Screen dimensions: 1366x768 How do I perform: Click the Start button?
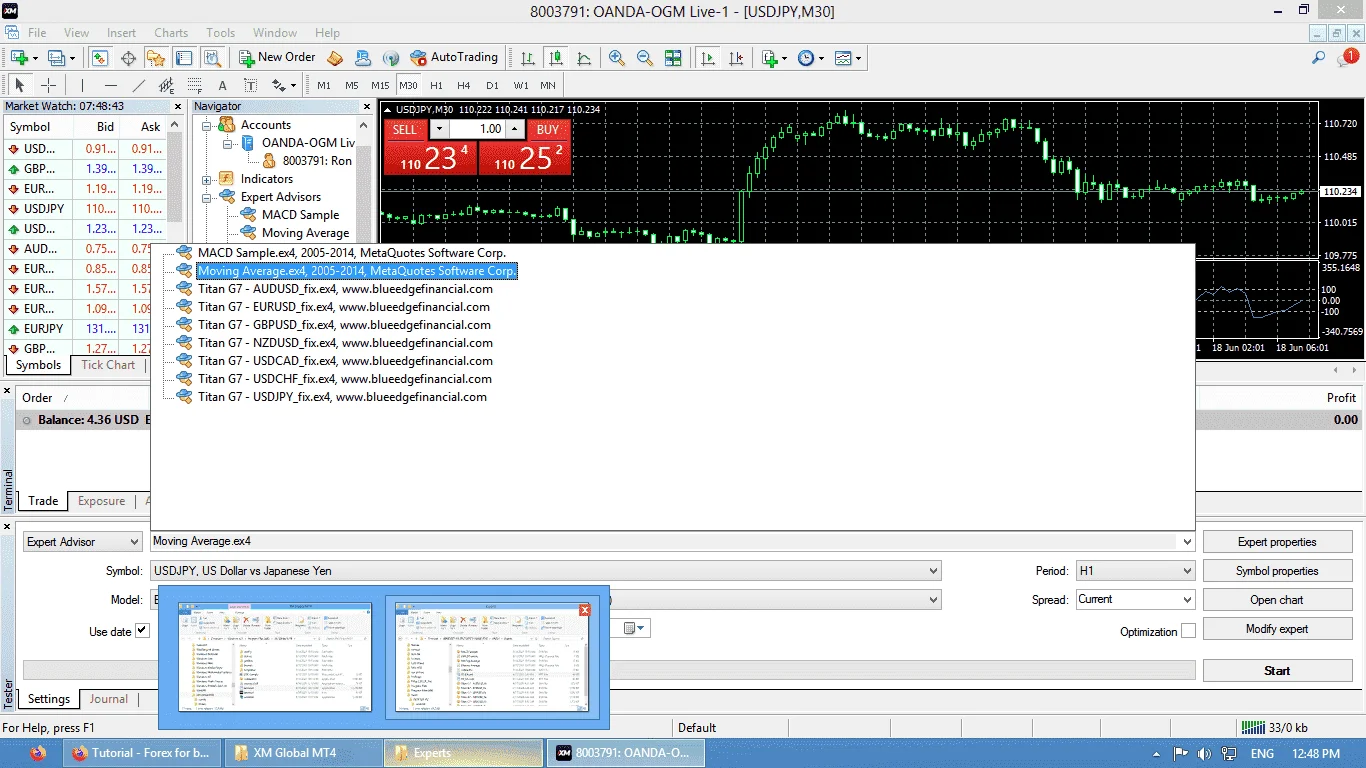(x=1277, y=671)
